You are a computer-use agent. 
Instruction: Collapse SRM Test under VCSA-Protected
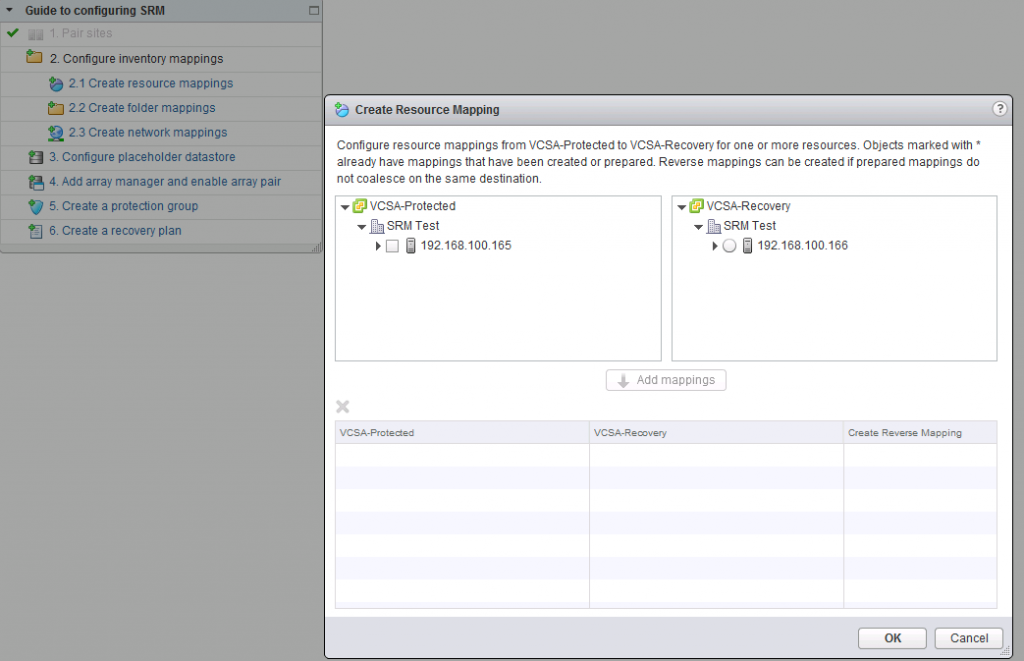point(362,227)
